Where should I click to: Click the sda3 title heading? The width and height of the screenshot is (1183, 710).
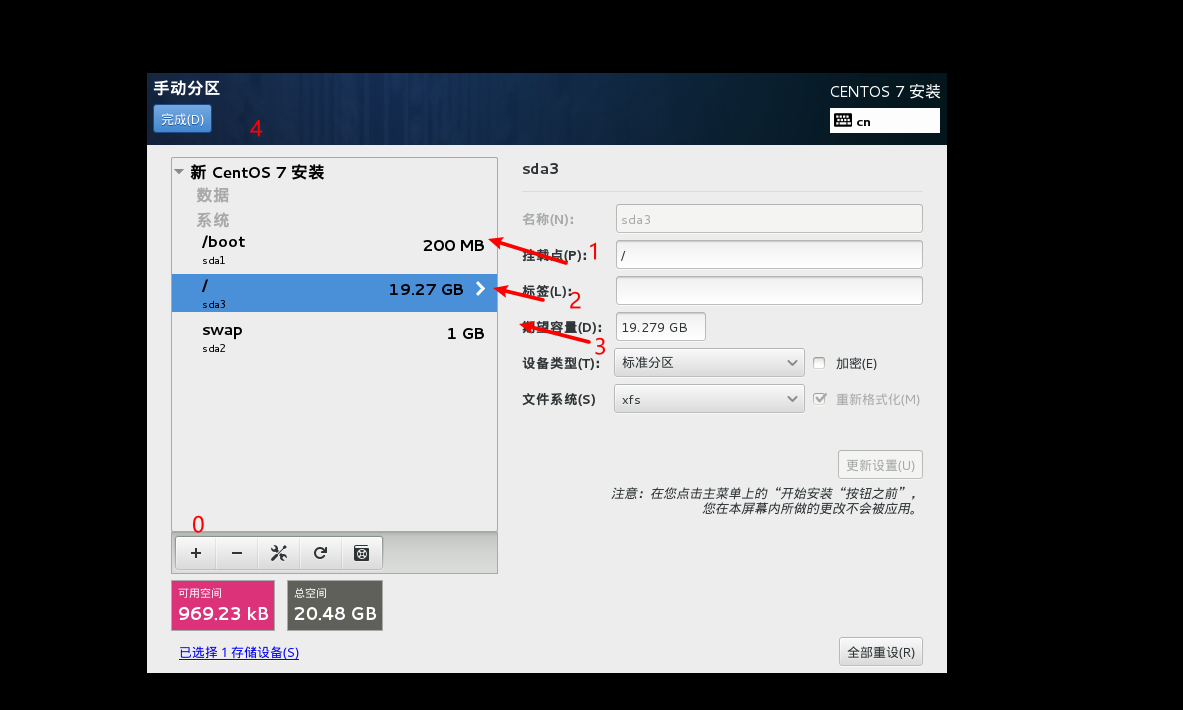tap(540, 169)
